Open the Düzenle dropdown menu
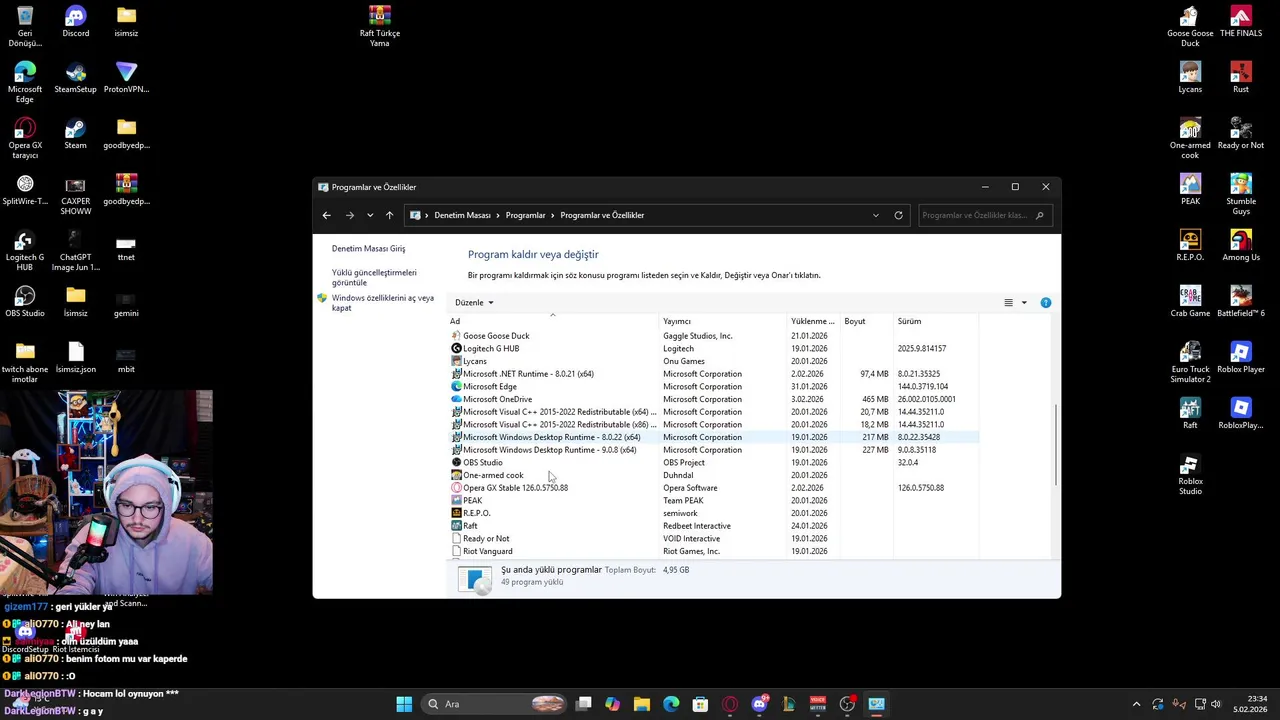This screenshot has width=1280, height=720. (x=474, y=302)
